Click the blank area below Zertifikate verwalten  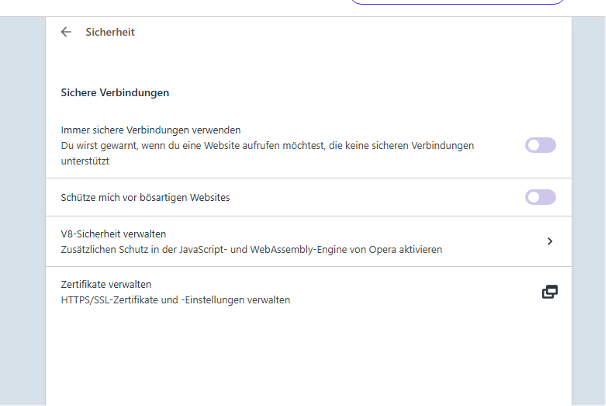[x=300, y=360]
